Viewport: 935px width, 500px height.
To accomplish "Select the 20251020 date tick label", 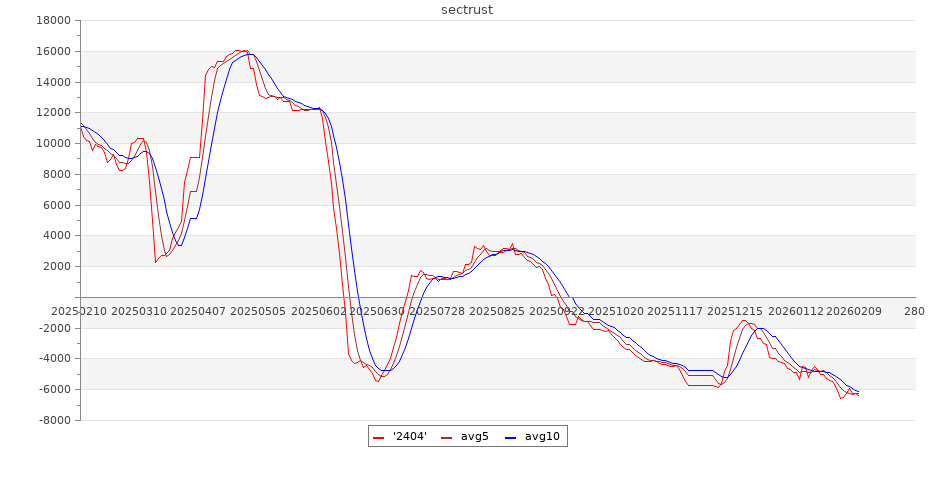I will pos(618,311).
